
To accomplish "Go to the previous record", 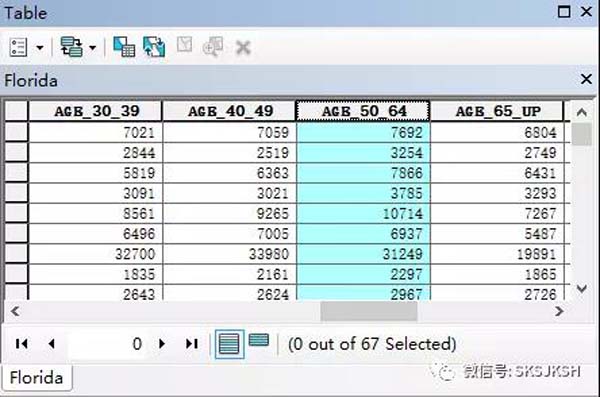I will point(52,343).
